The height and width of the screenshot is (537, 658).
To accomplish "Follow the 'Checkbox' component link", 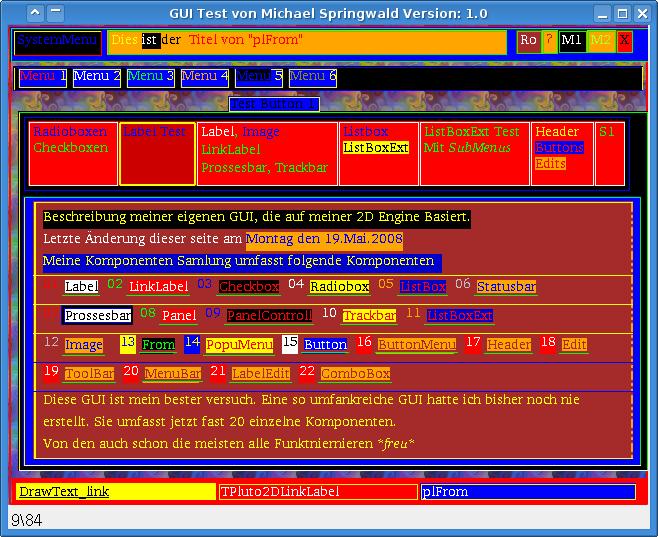I will [249, 287].
